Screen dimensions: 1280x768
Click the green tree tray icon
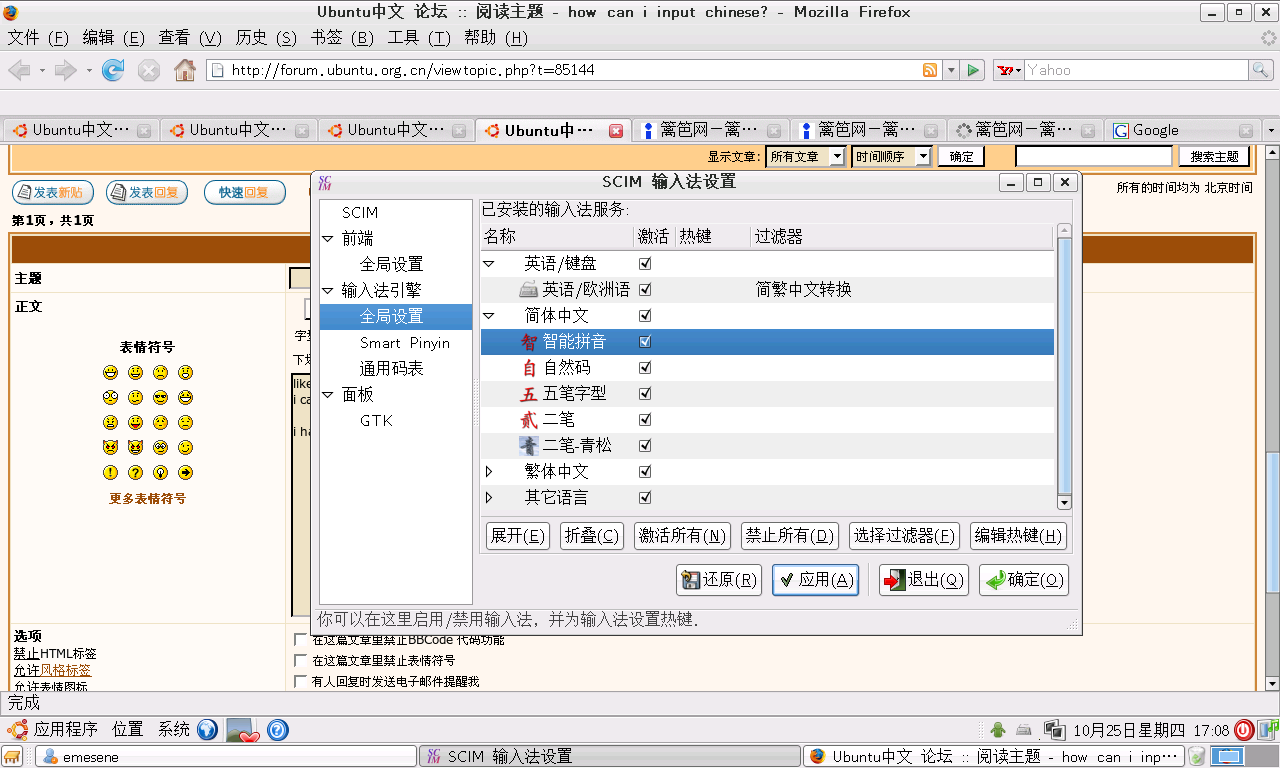(x=997, y=730)
